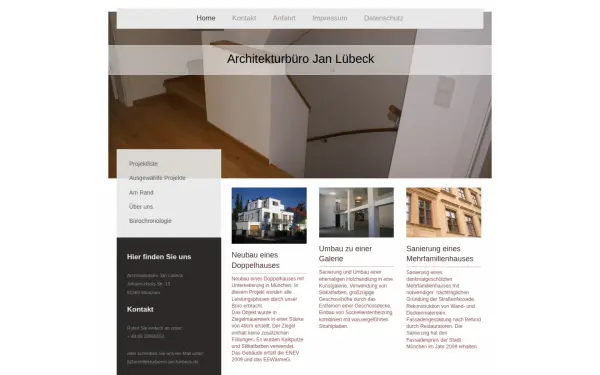Click the white Doppelhaus photo thumbnail
The height and width of the screenshot is (375, 600).
pyautogui.click(x=269, y=215)
